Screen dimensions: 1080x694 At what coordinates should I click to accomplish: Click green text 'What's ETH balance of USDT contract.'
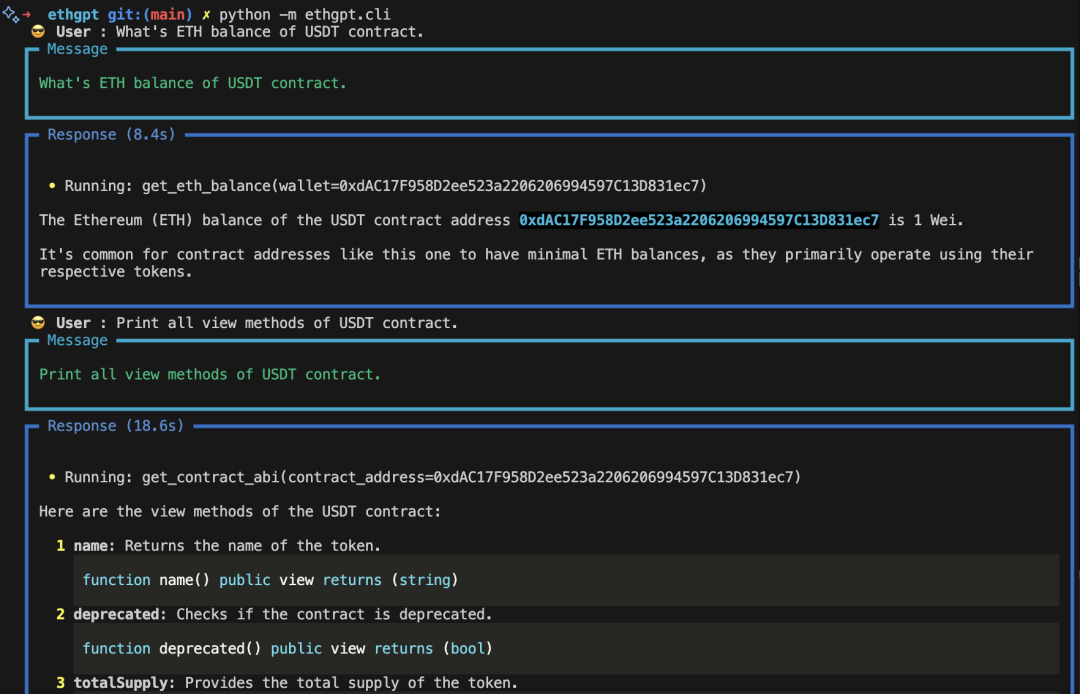coord(193,83)
